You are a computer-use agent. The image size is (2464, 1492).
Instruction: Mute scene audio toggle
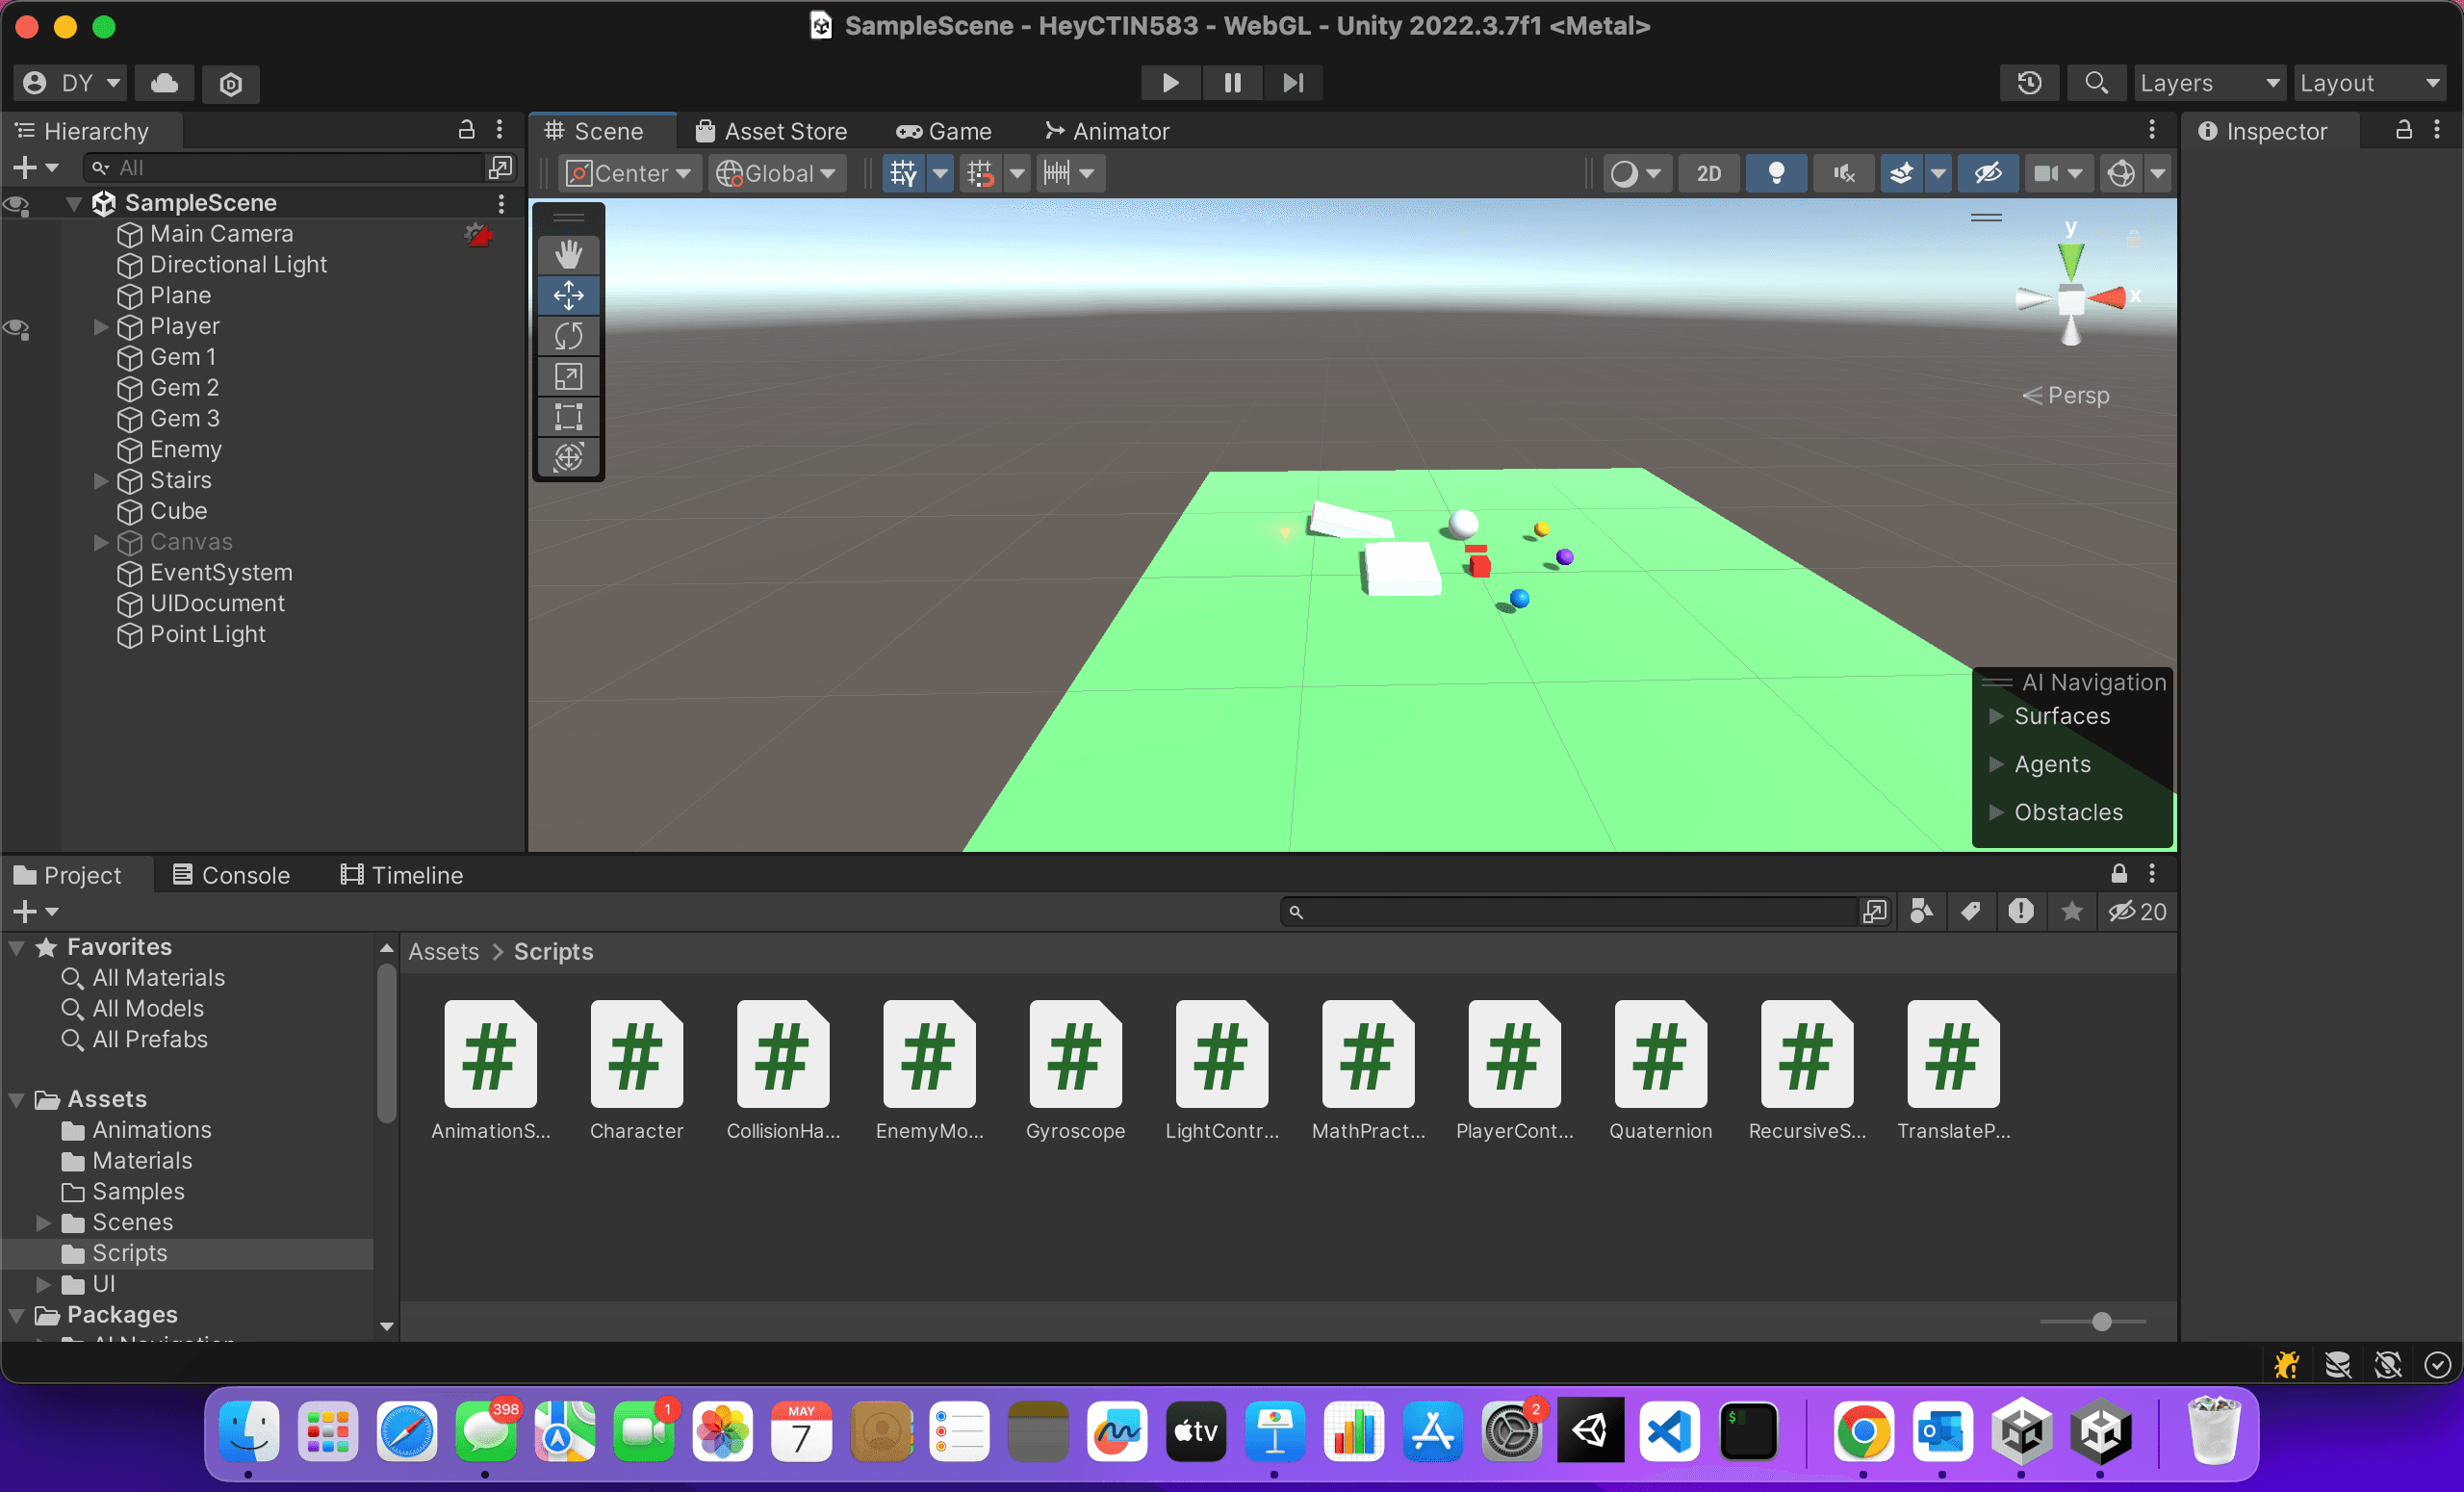point(1843,174)
